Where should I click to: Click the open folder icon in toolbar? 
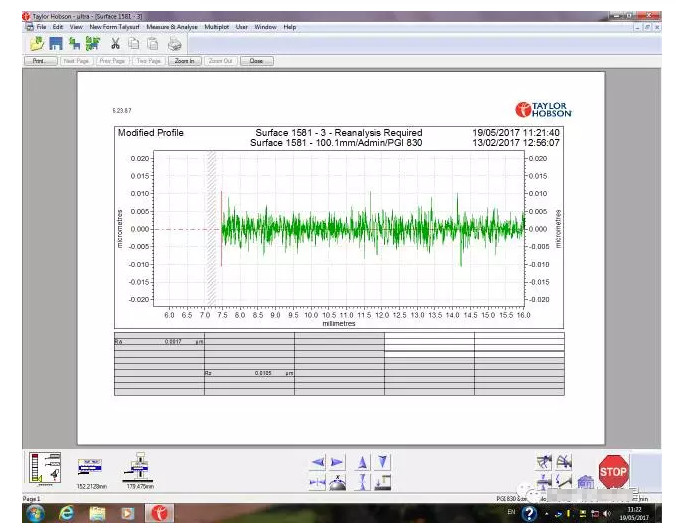(x=38, y=43)
